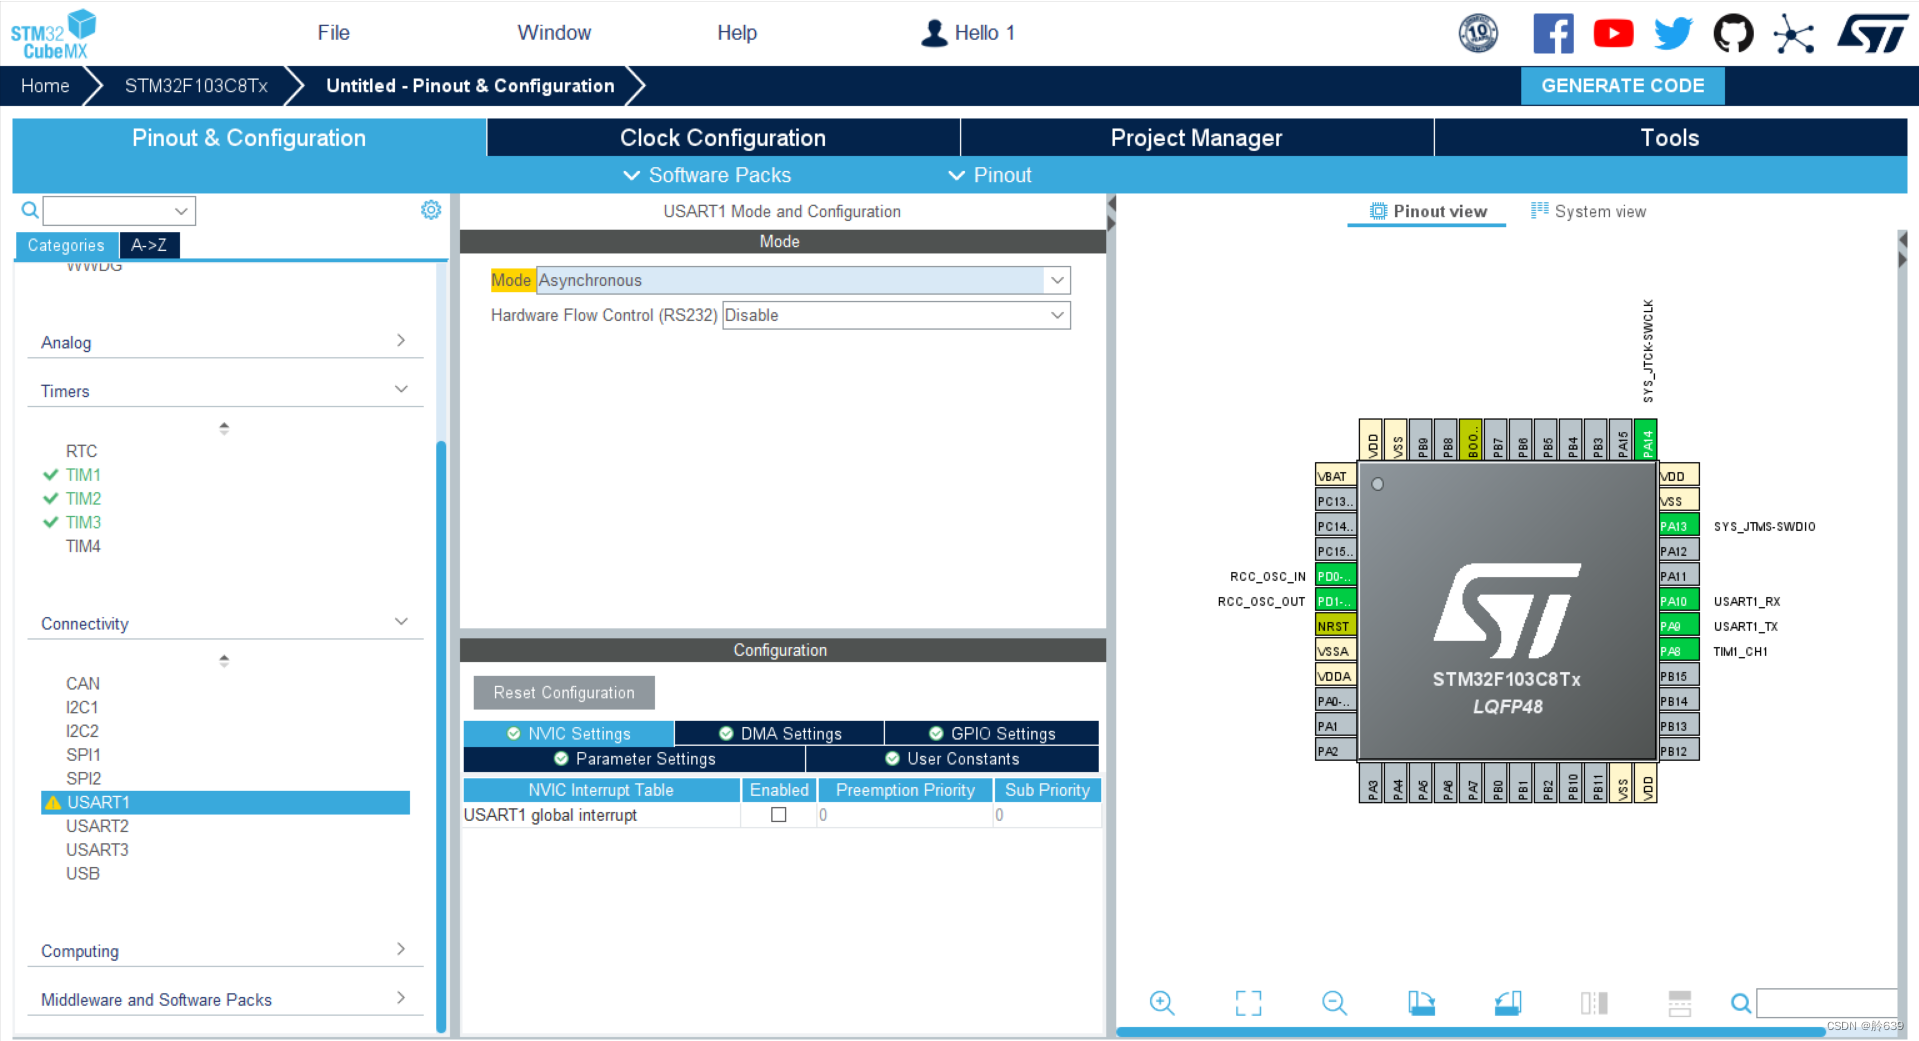
Task: Fit the pinout view to the window
Action: pos(1248,1002)
